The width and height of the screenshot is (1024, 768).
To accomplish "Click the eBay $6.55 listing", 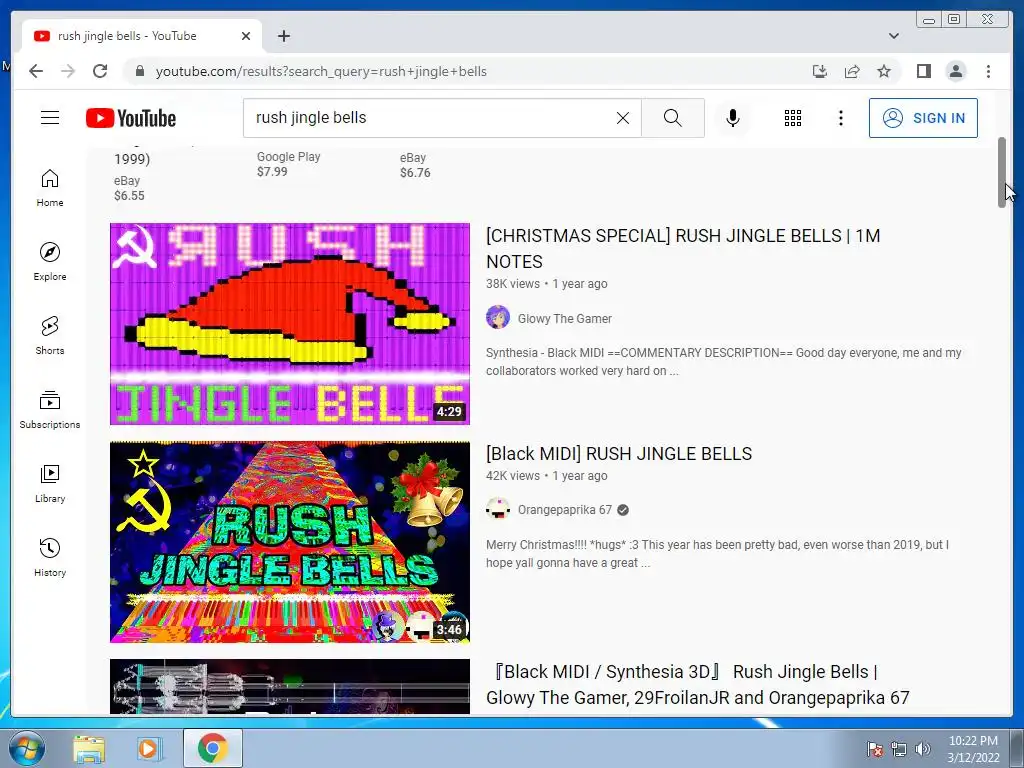I will 129,188.
